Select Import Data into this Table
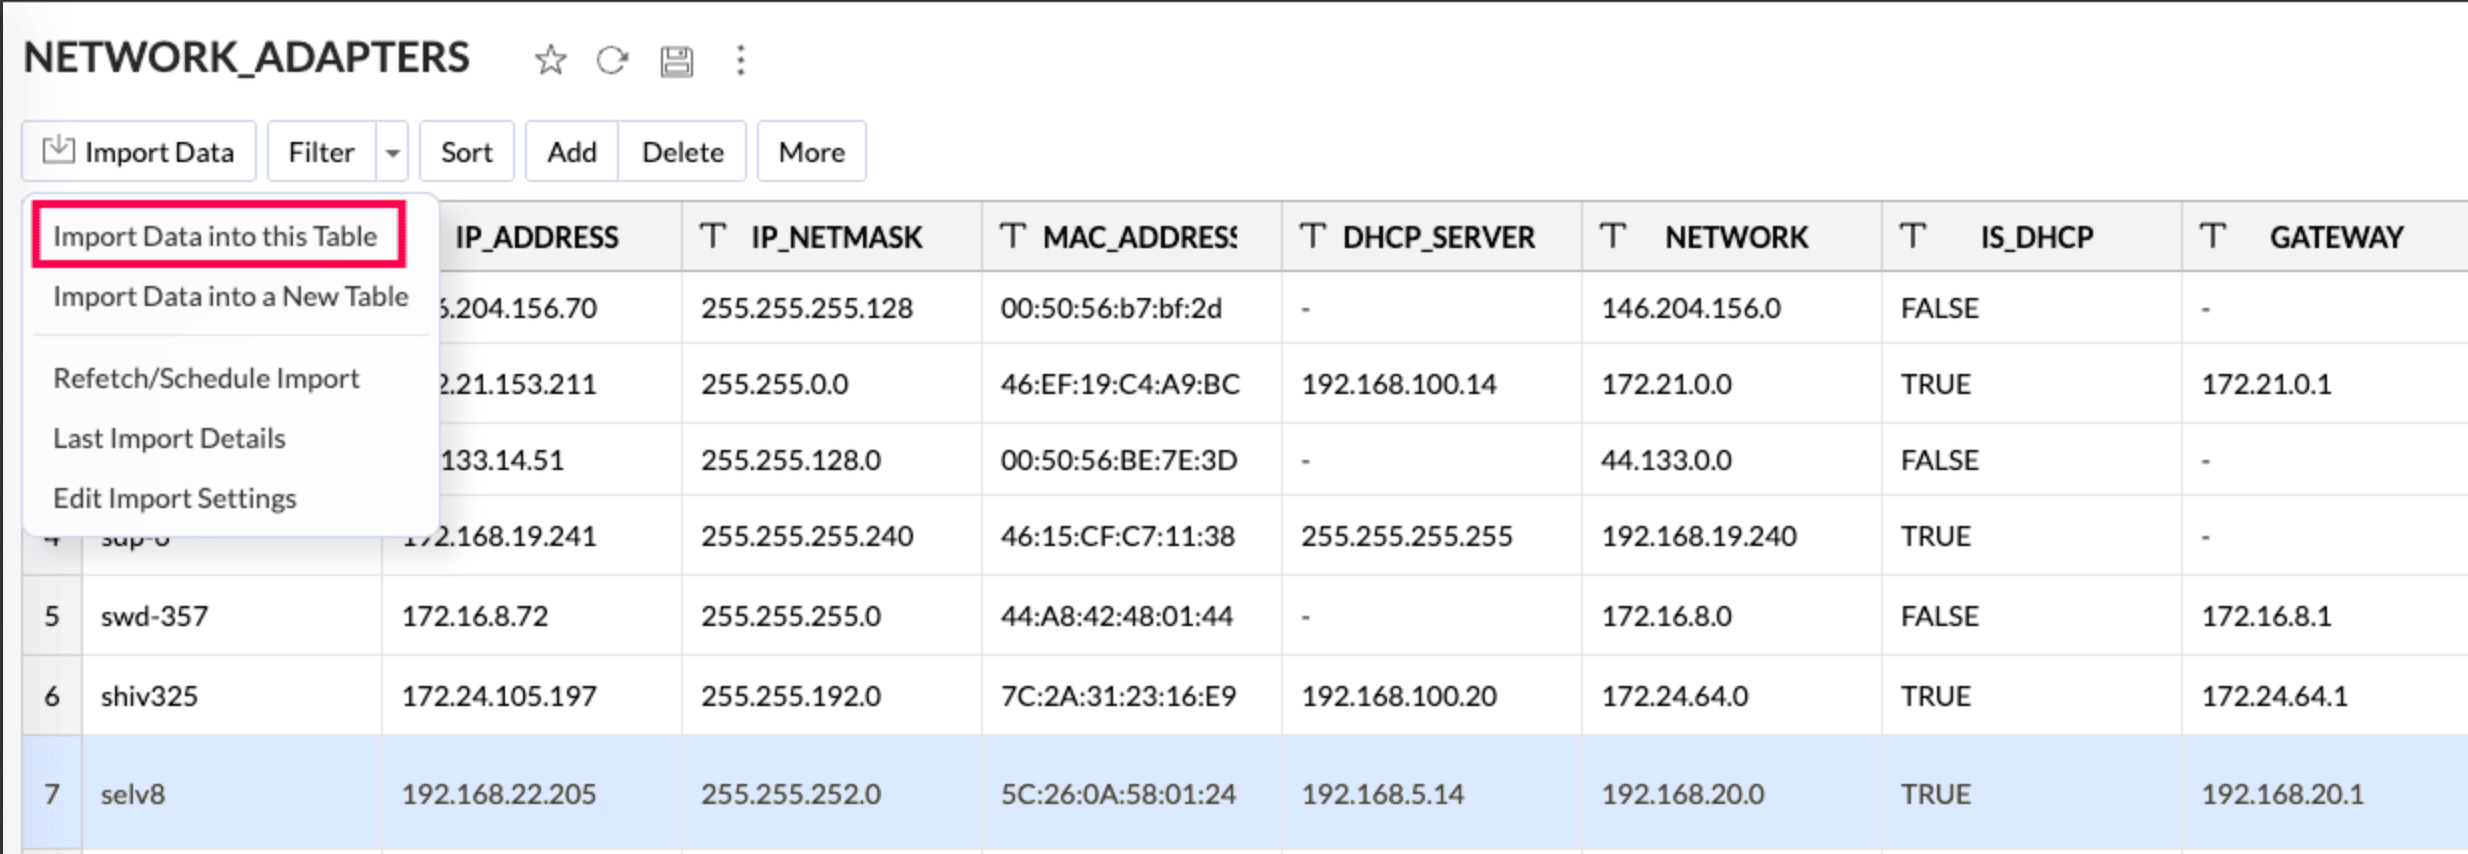 coord(216,236)
